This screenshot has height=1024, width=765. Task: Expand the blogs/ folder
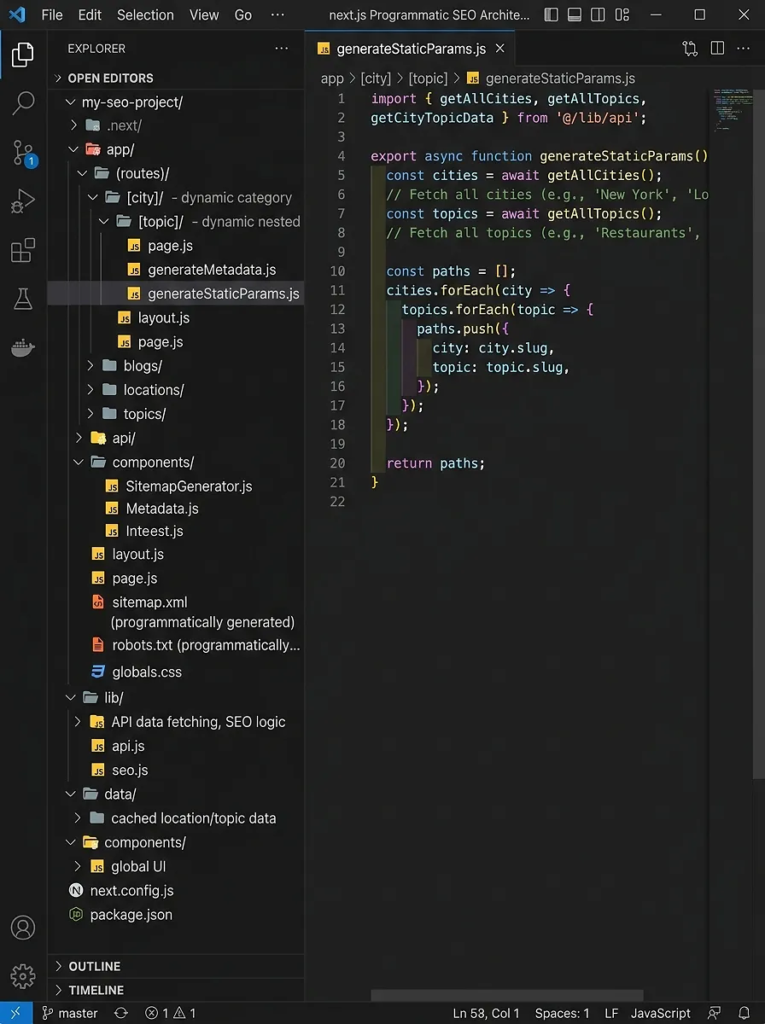point(176,366)
